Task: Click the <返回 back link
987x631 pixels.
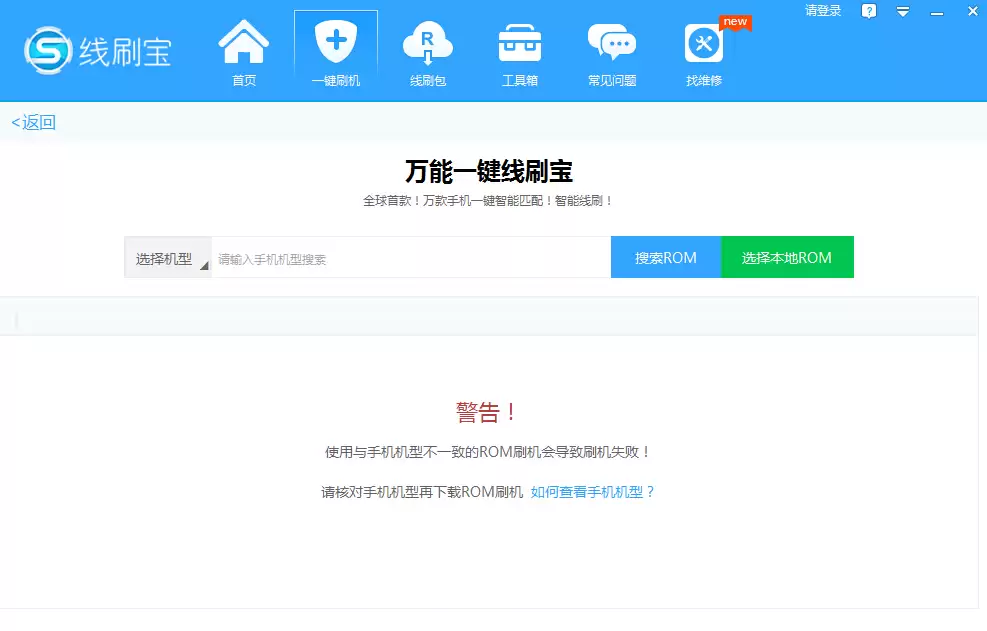Action: tap(33, 122)
